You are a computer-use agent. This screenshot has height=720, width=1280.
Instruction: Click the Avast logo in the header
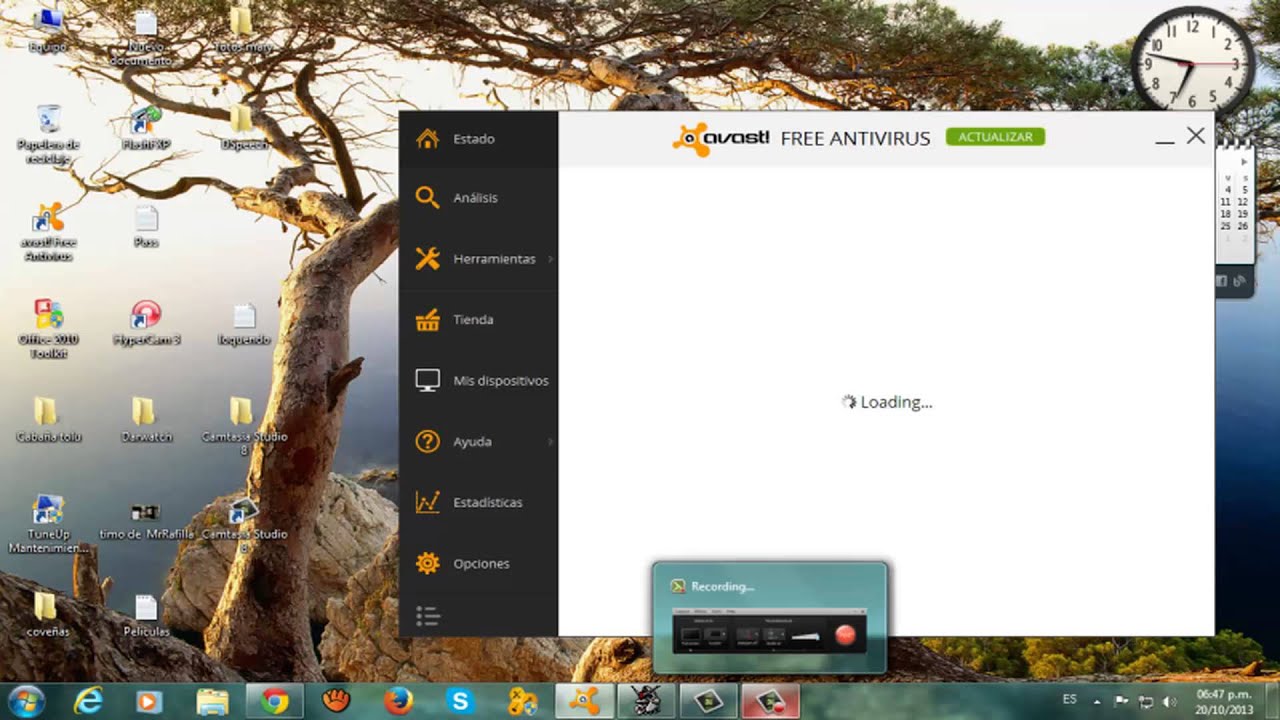[720, 138]
